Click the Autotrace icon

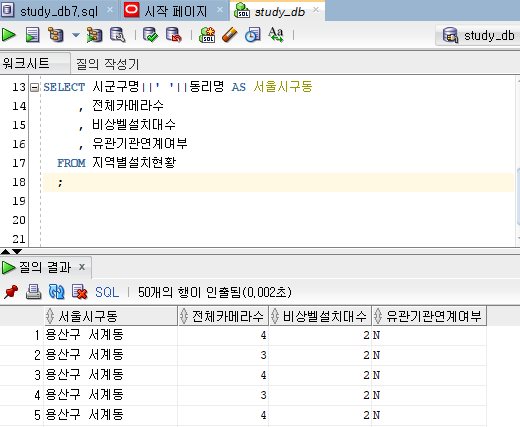tap(94, 35)
